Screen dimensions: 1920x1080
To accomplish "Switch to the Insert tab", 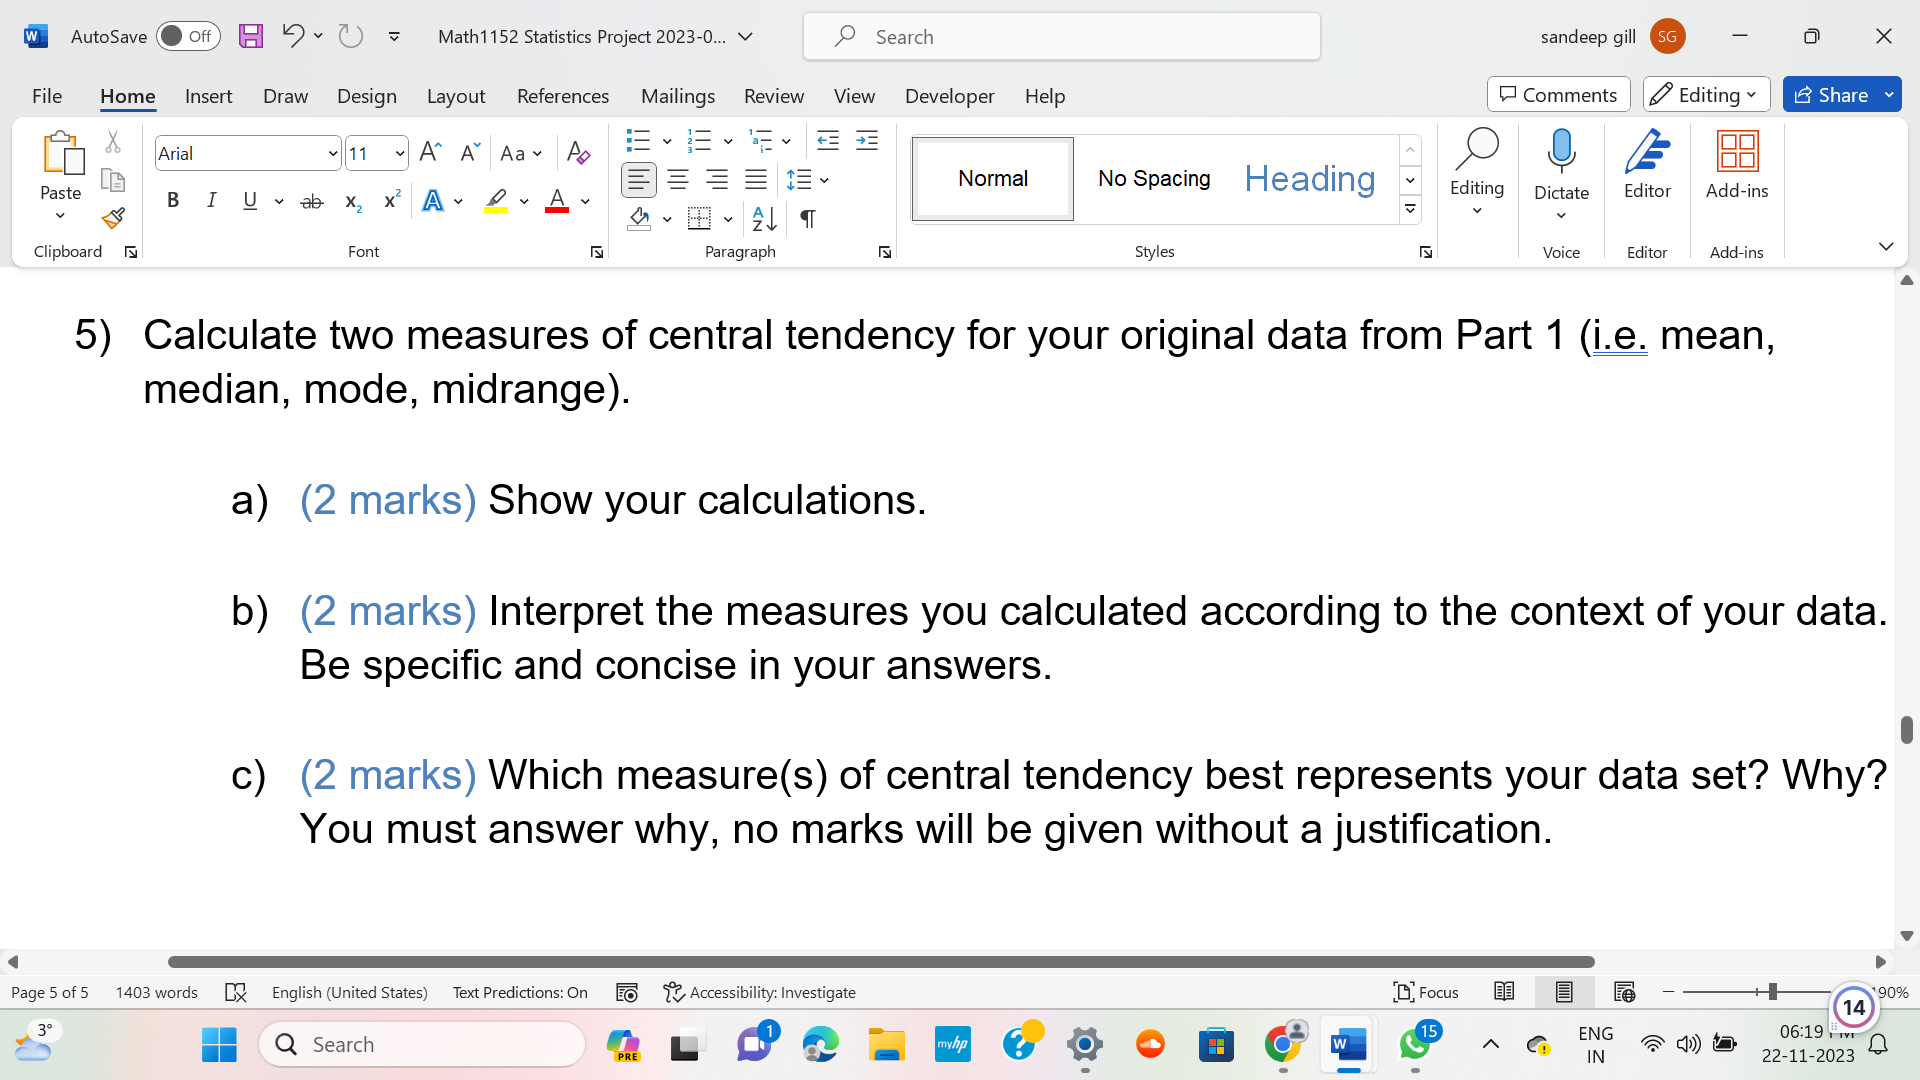I will pos(208,96).
